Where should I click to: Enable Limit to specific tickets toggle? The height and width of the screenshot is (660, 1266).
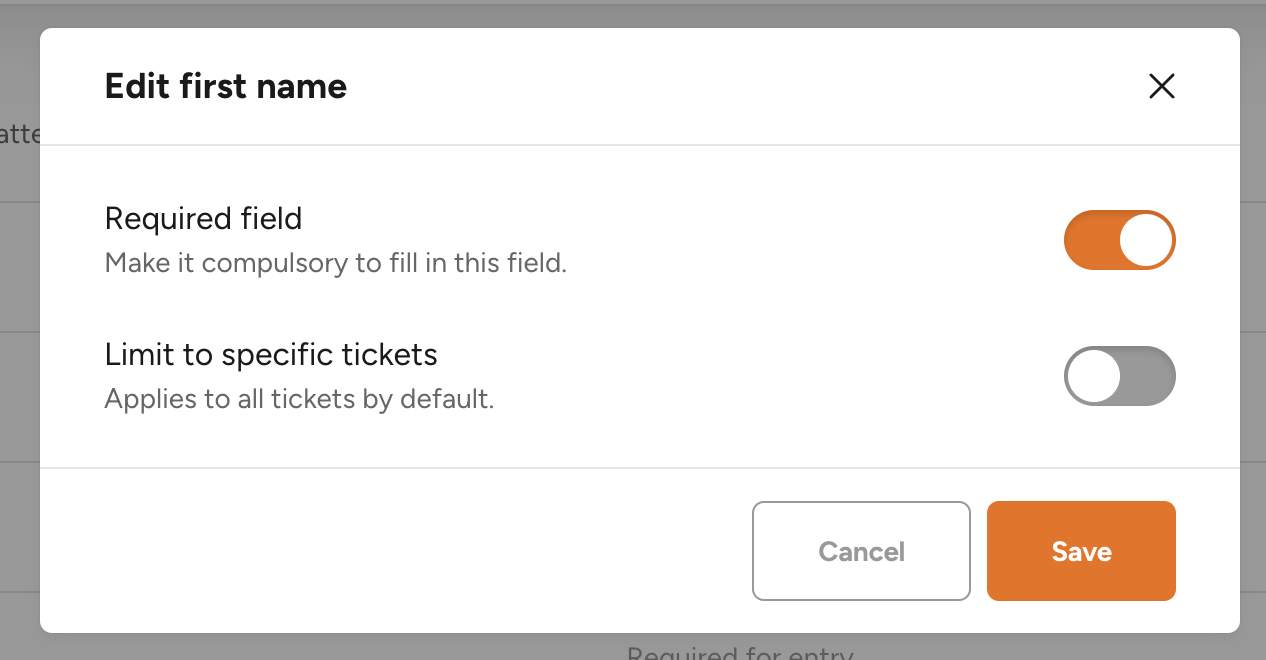click(x=1119, y=376)
